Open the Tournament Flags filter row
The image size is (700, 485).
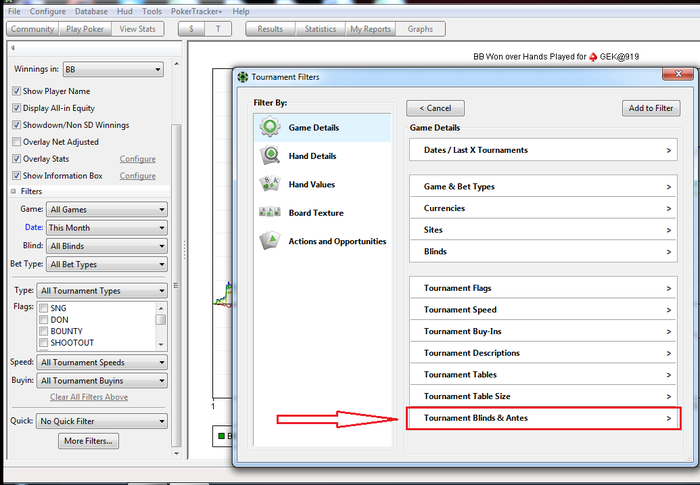tap(543, 288)
